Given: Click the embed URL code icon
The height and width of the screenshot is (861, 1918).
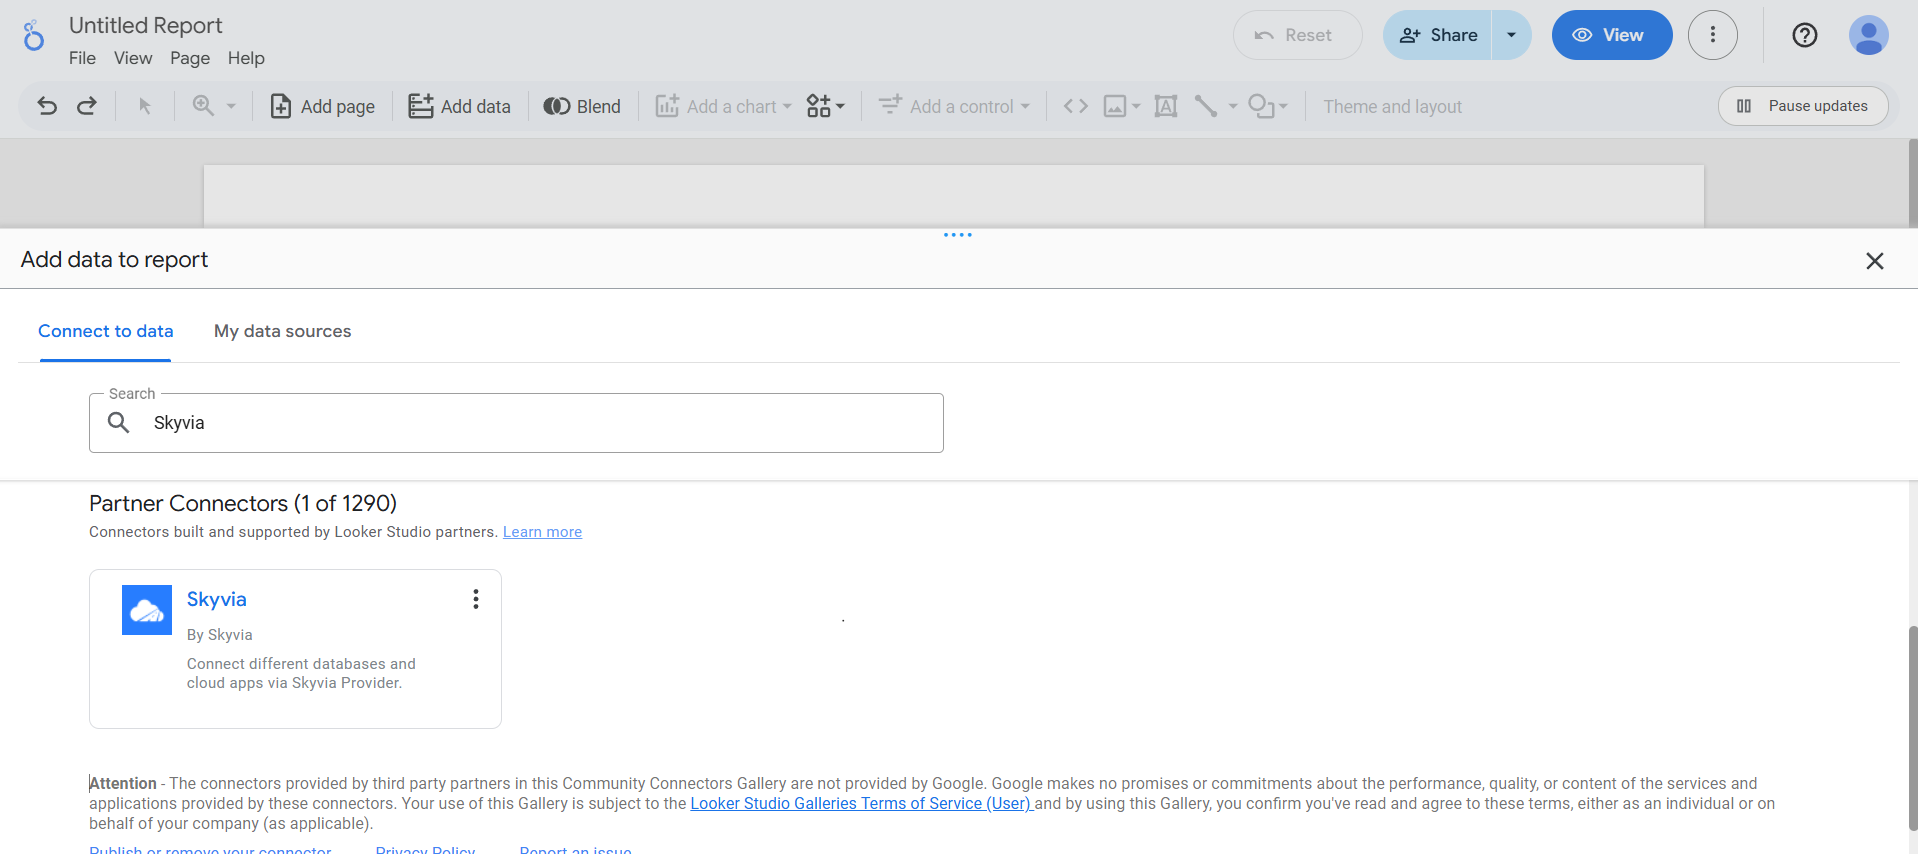Looking at the screenshot, I should click(1075, 106).
